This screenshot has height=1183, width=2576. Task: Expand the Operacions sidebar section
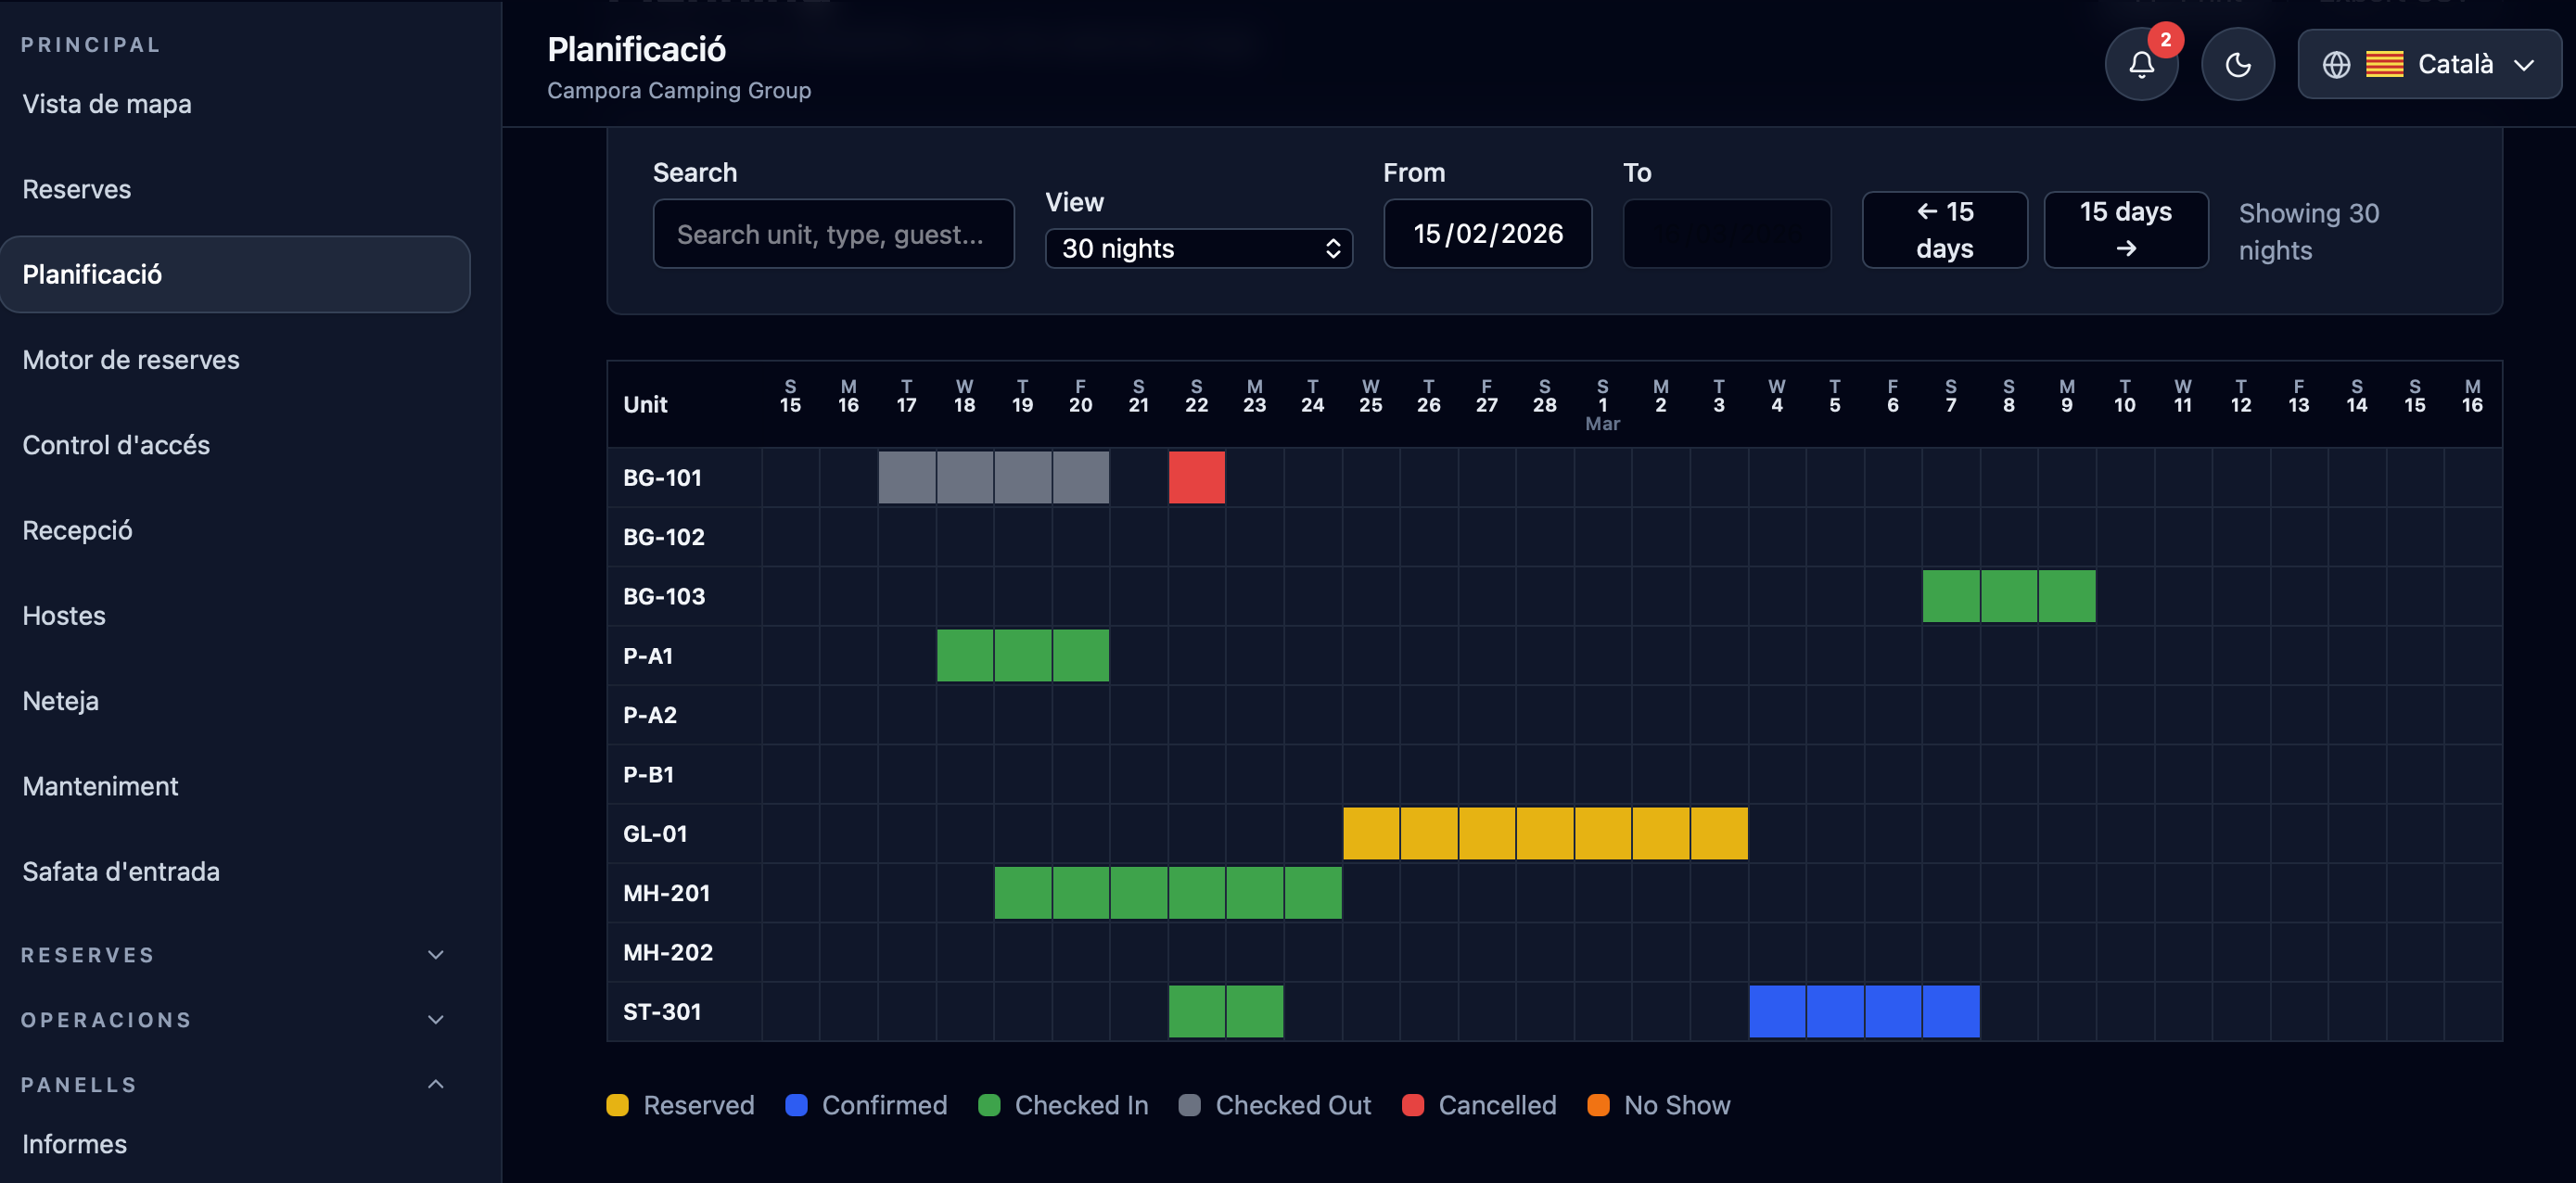(x=435, y=1020)
